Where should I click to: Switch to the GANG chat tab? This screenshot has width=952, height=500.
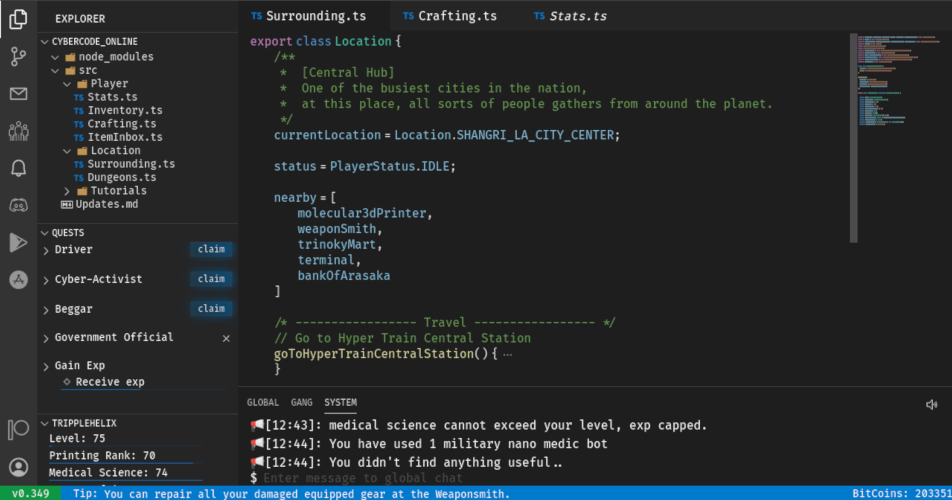pos(301,403)
